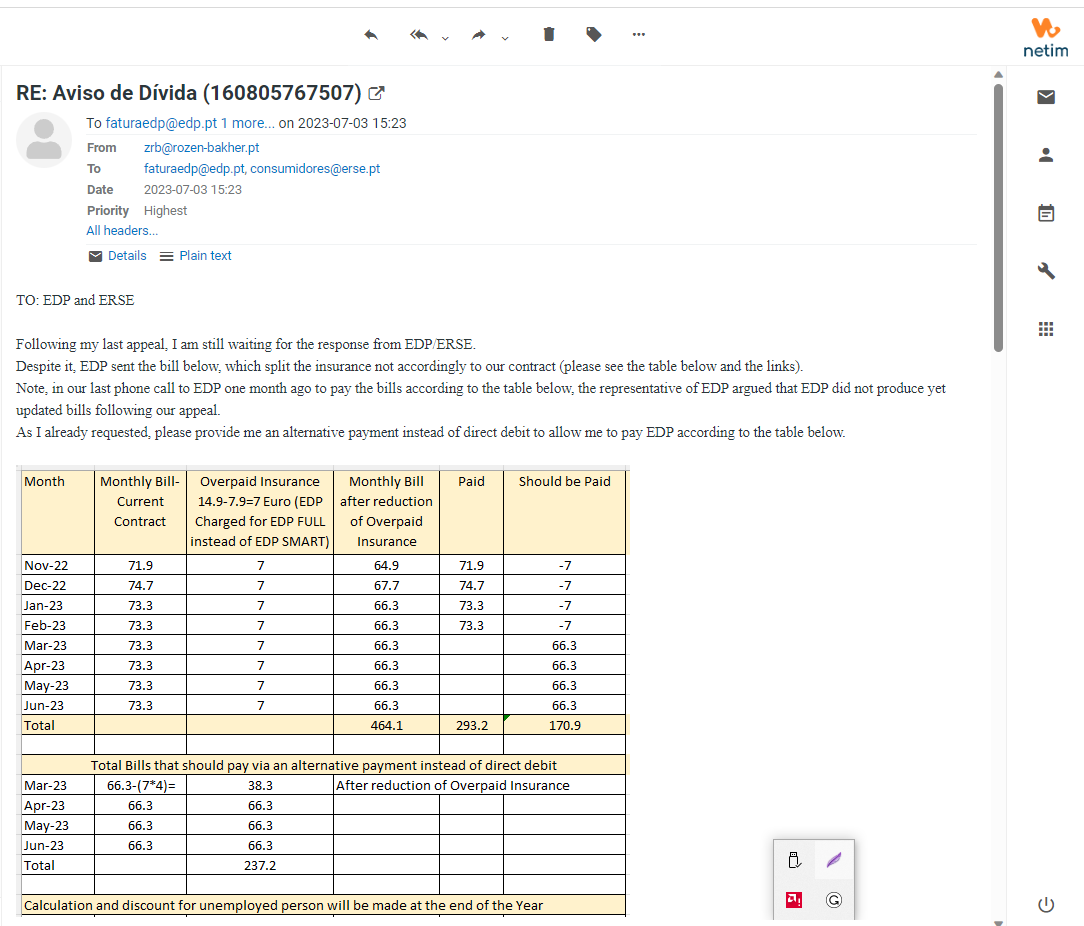Click the 'Dec-22' table cell
The height and width of the screenshot is (926, 1084).
[58, 585]
